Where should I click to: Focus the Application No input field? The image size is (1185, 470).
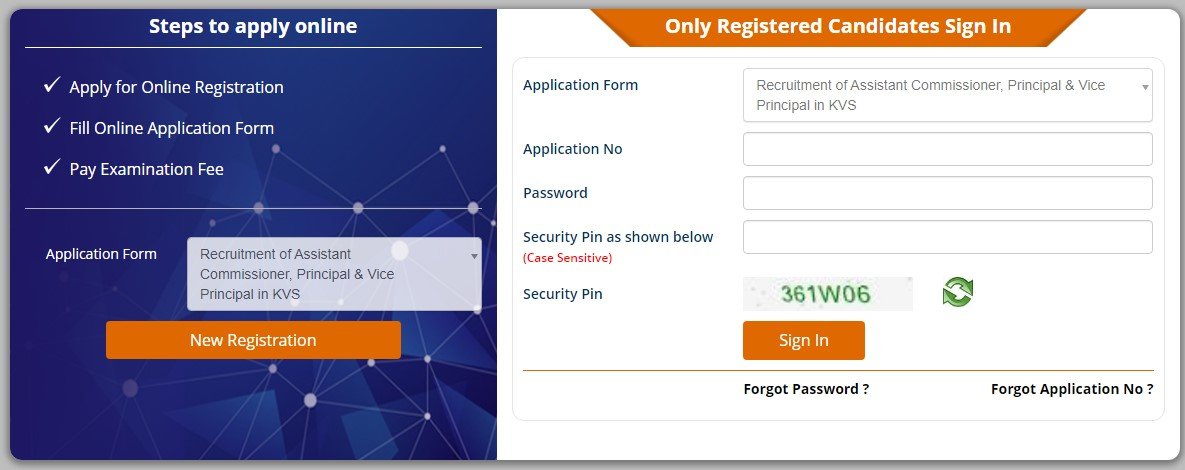point(948,149)
